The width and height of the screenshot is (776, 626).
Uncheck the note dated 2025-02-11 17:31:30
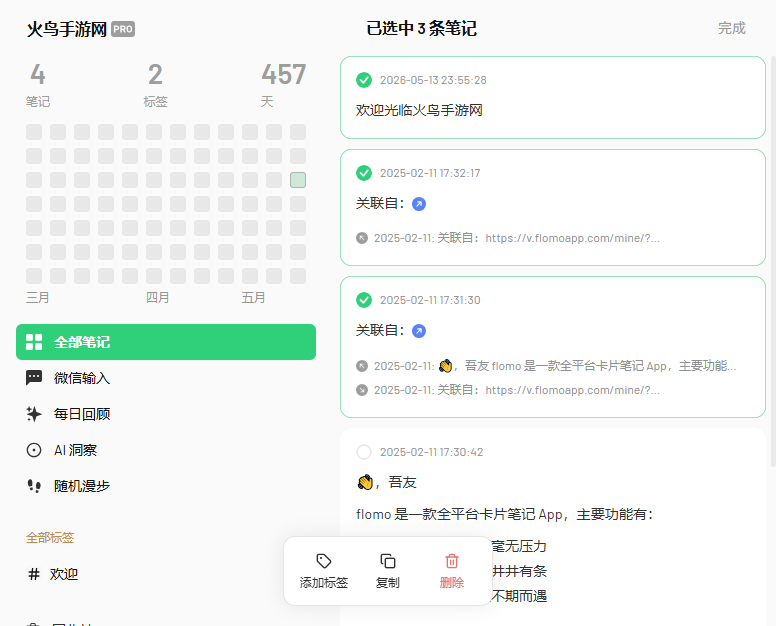point(364,300)
